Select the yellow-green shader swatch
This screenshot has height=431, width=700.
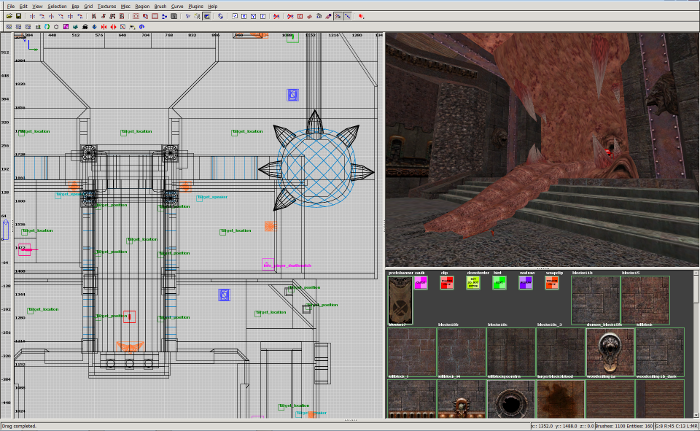pyautogui.click(x=473, y=283)
